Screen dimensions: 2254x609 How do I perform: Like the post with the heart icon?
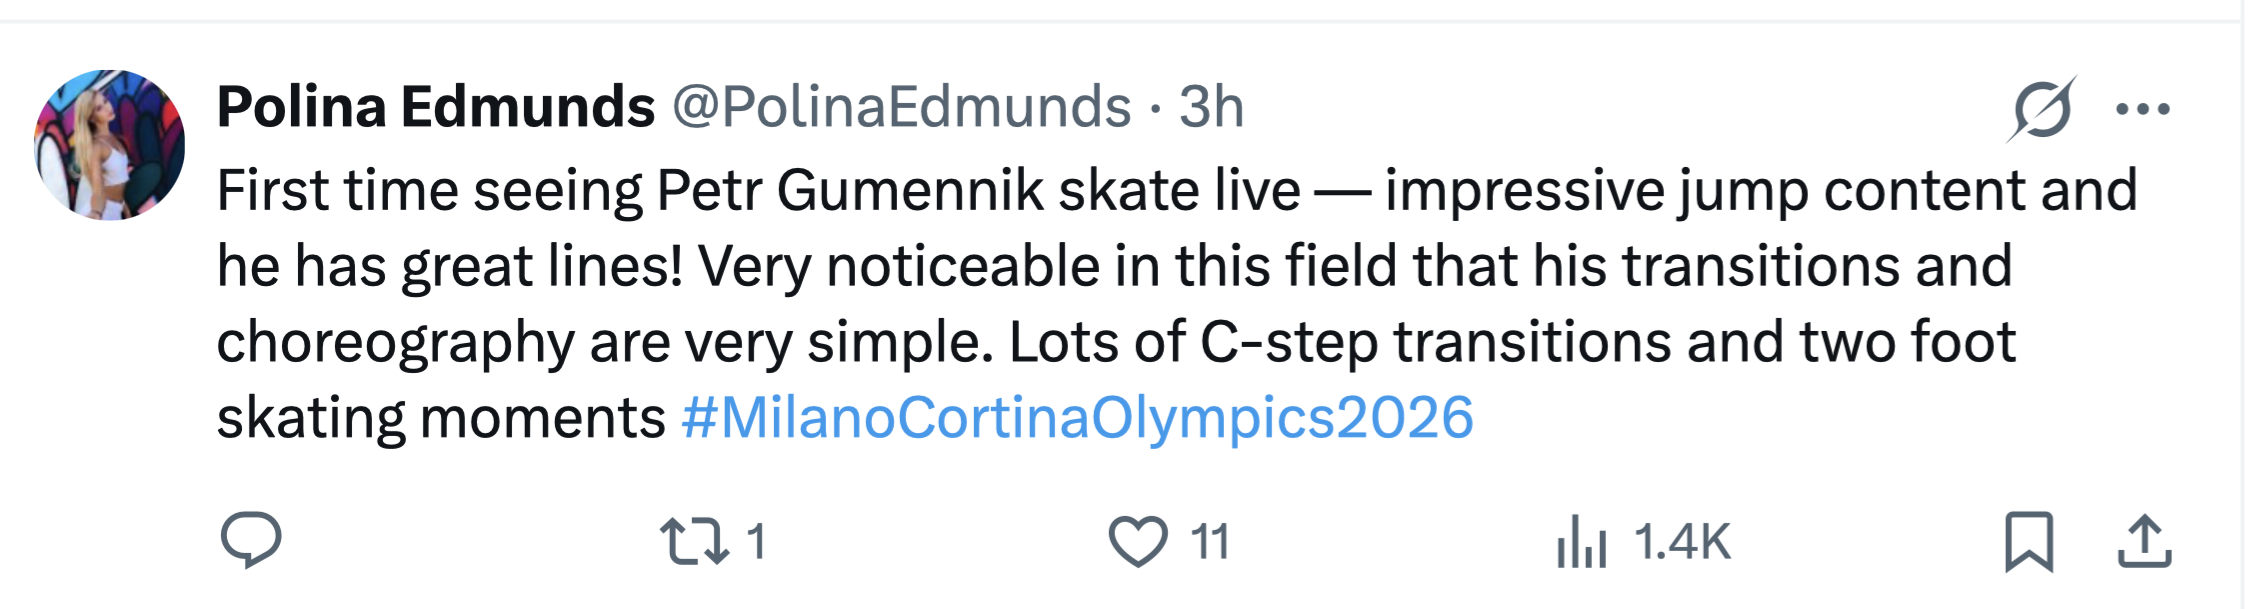[1138, 541]
